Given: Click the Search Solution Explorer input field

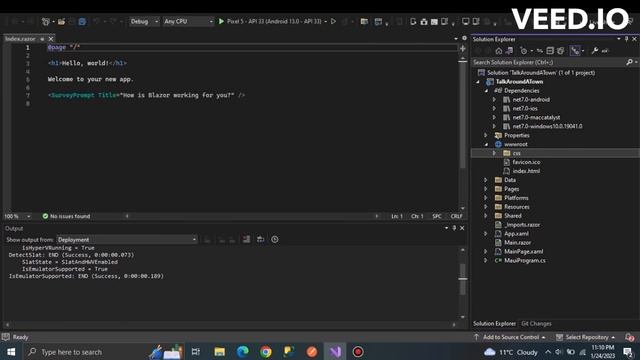Looking at the screenshot, I should click(549, 62).
